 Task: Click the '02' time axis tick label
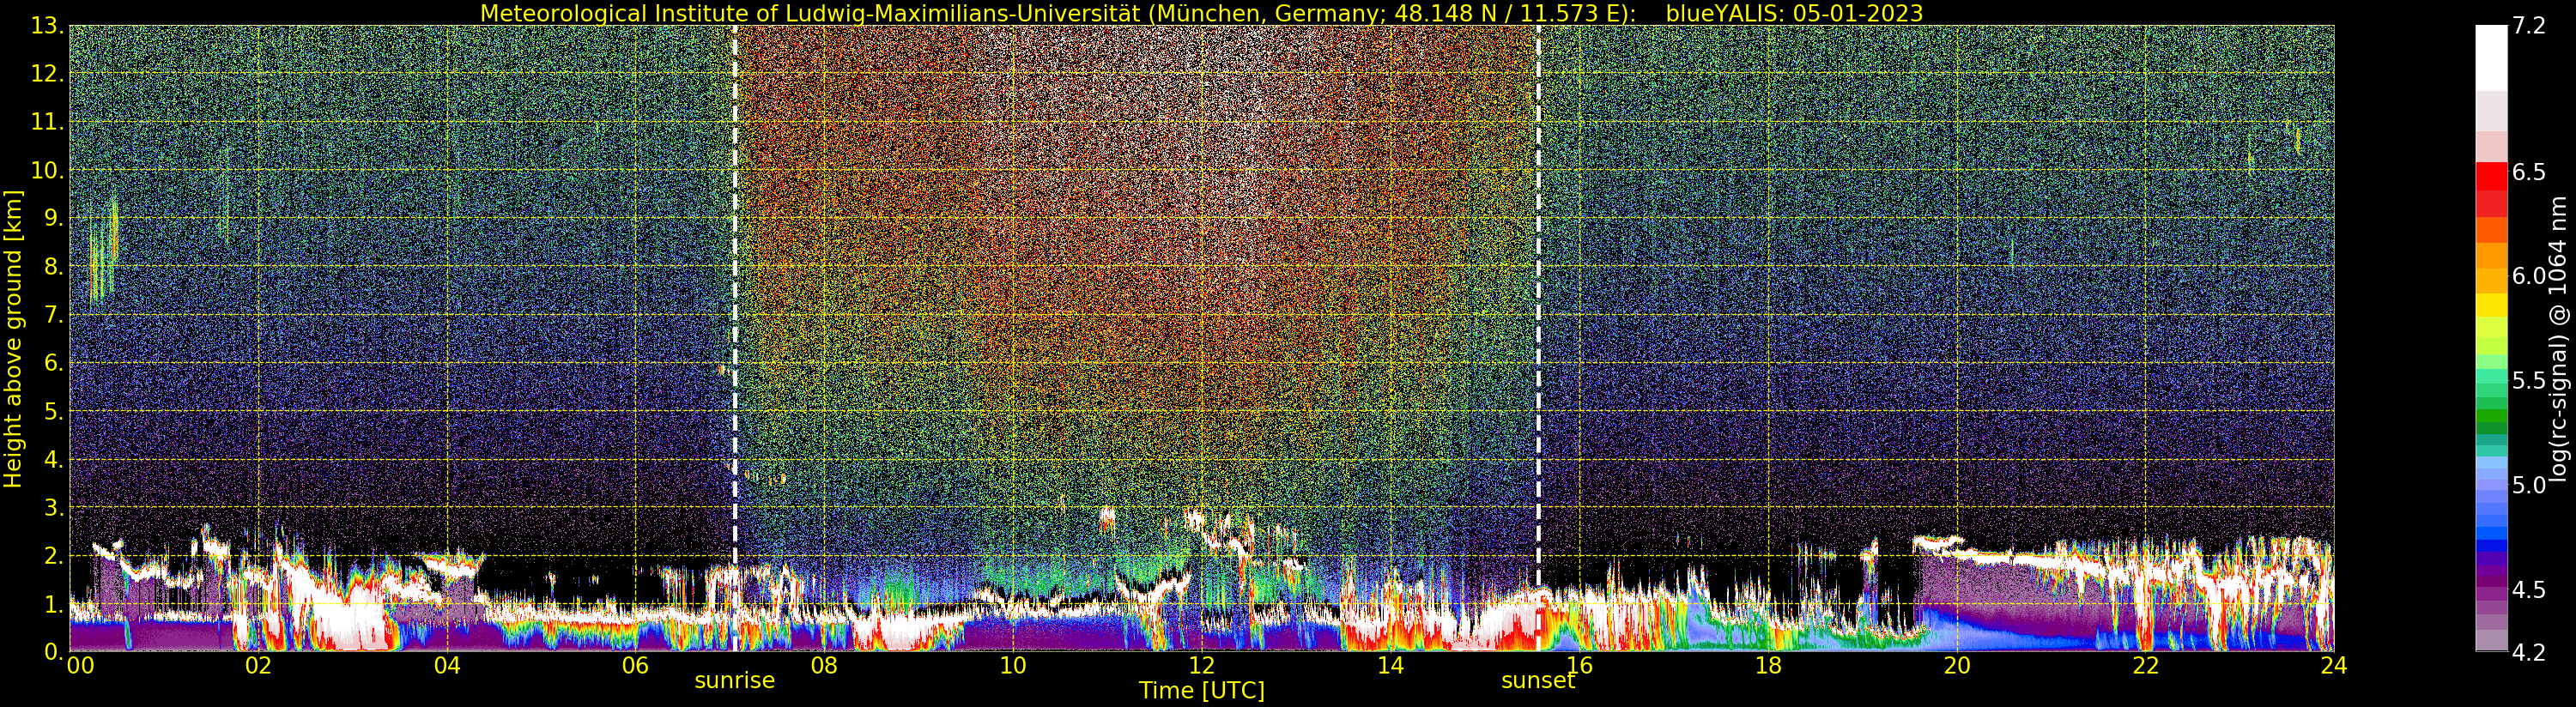[258, 666]
